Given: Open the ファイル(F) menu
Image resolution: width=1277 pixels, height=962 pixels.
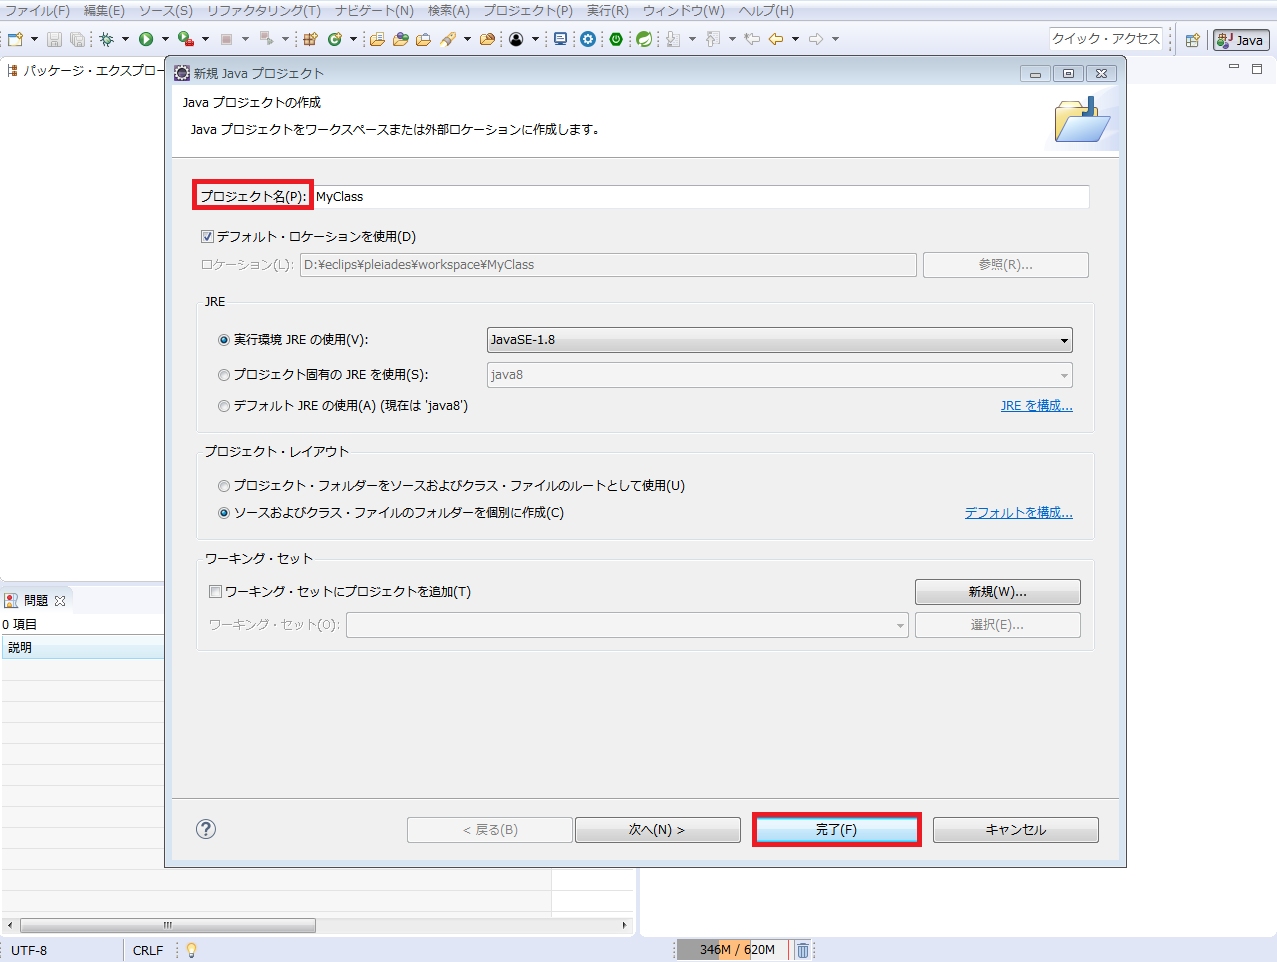Looking at the screenshot, I should (x=37, y=10).
